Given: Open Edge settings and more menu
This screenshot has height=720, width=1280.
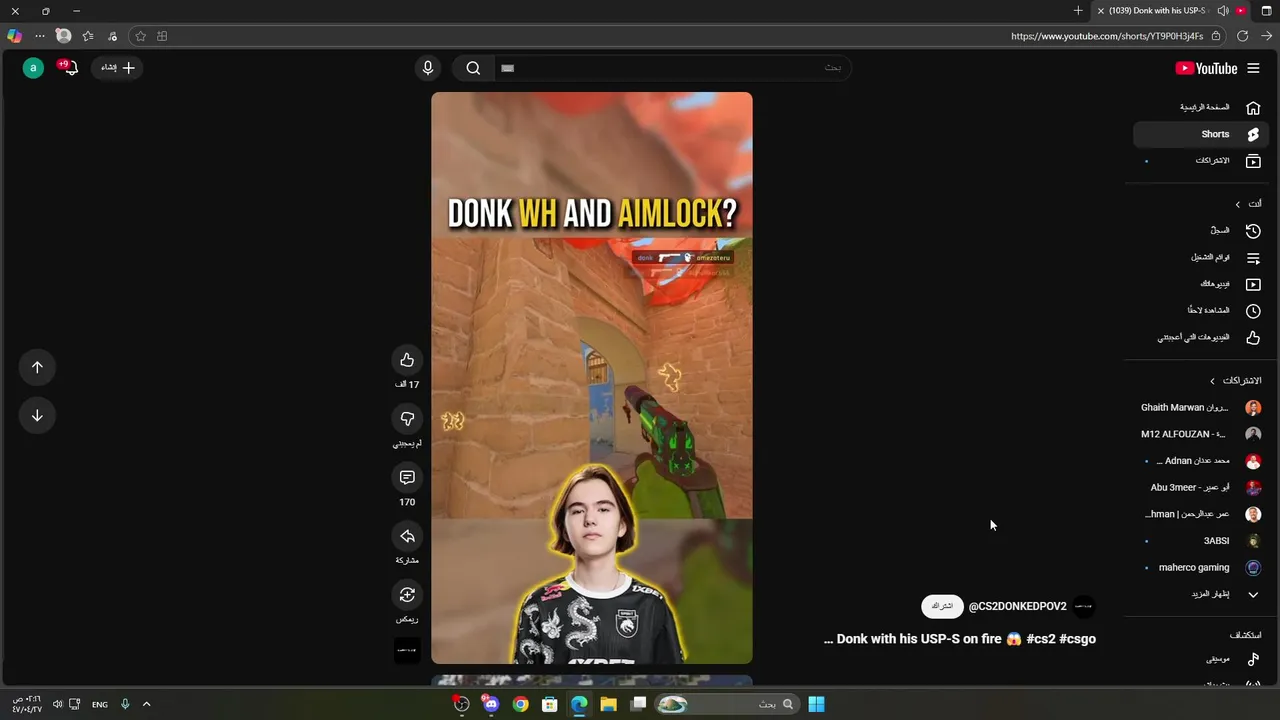Looking at the screenshot, I should click(40, 36).
